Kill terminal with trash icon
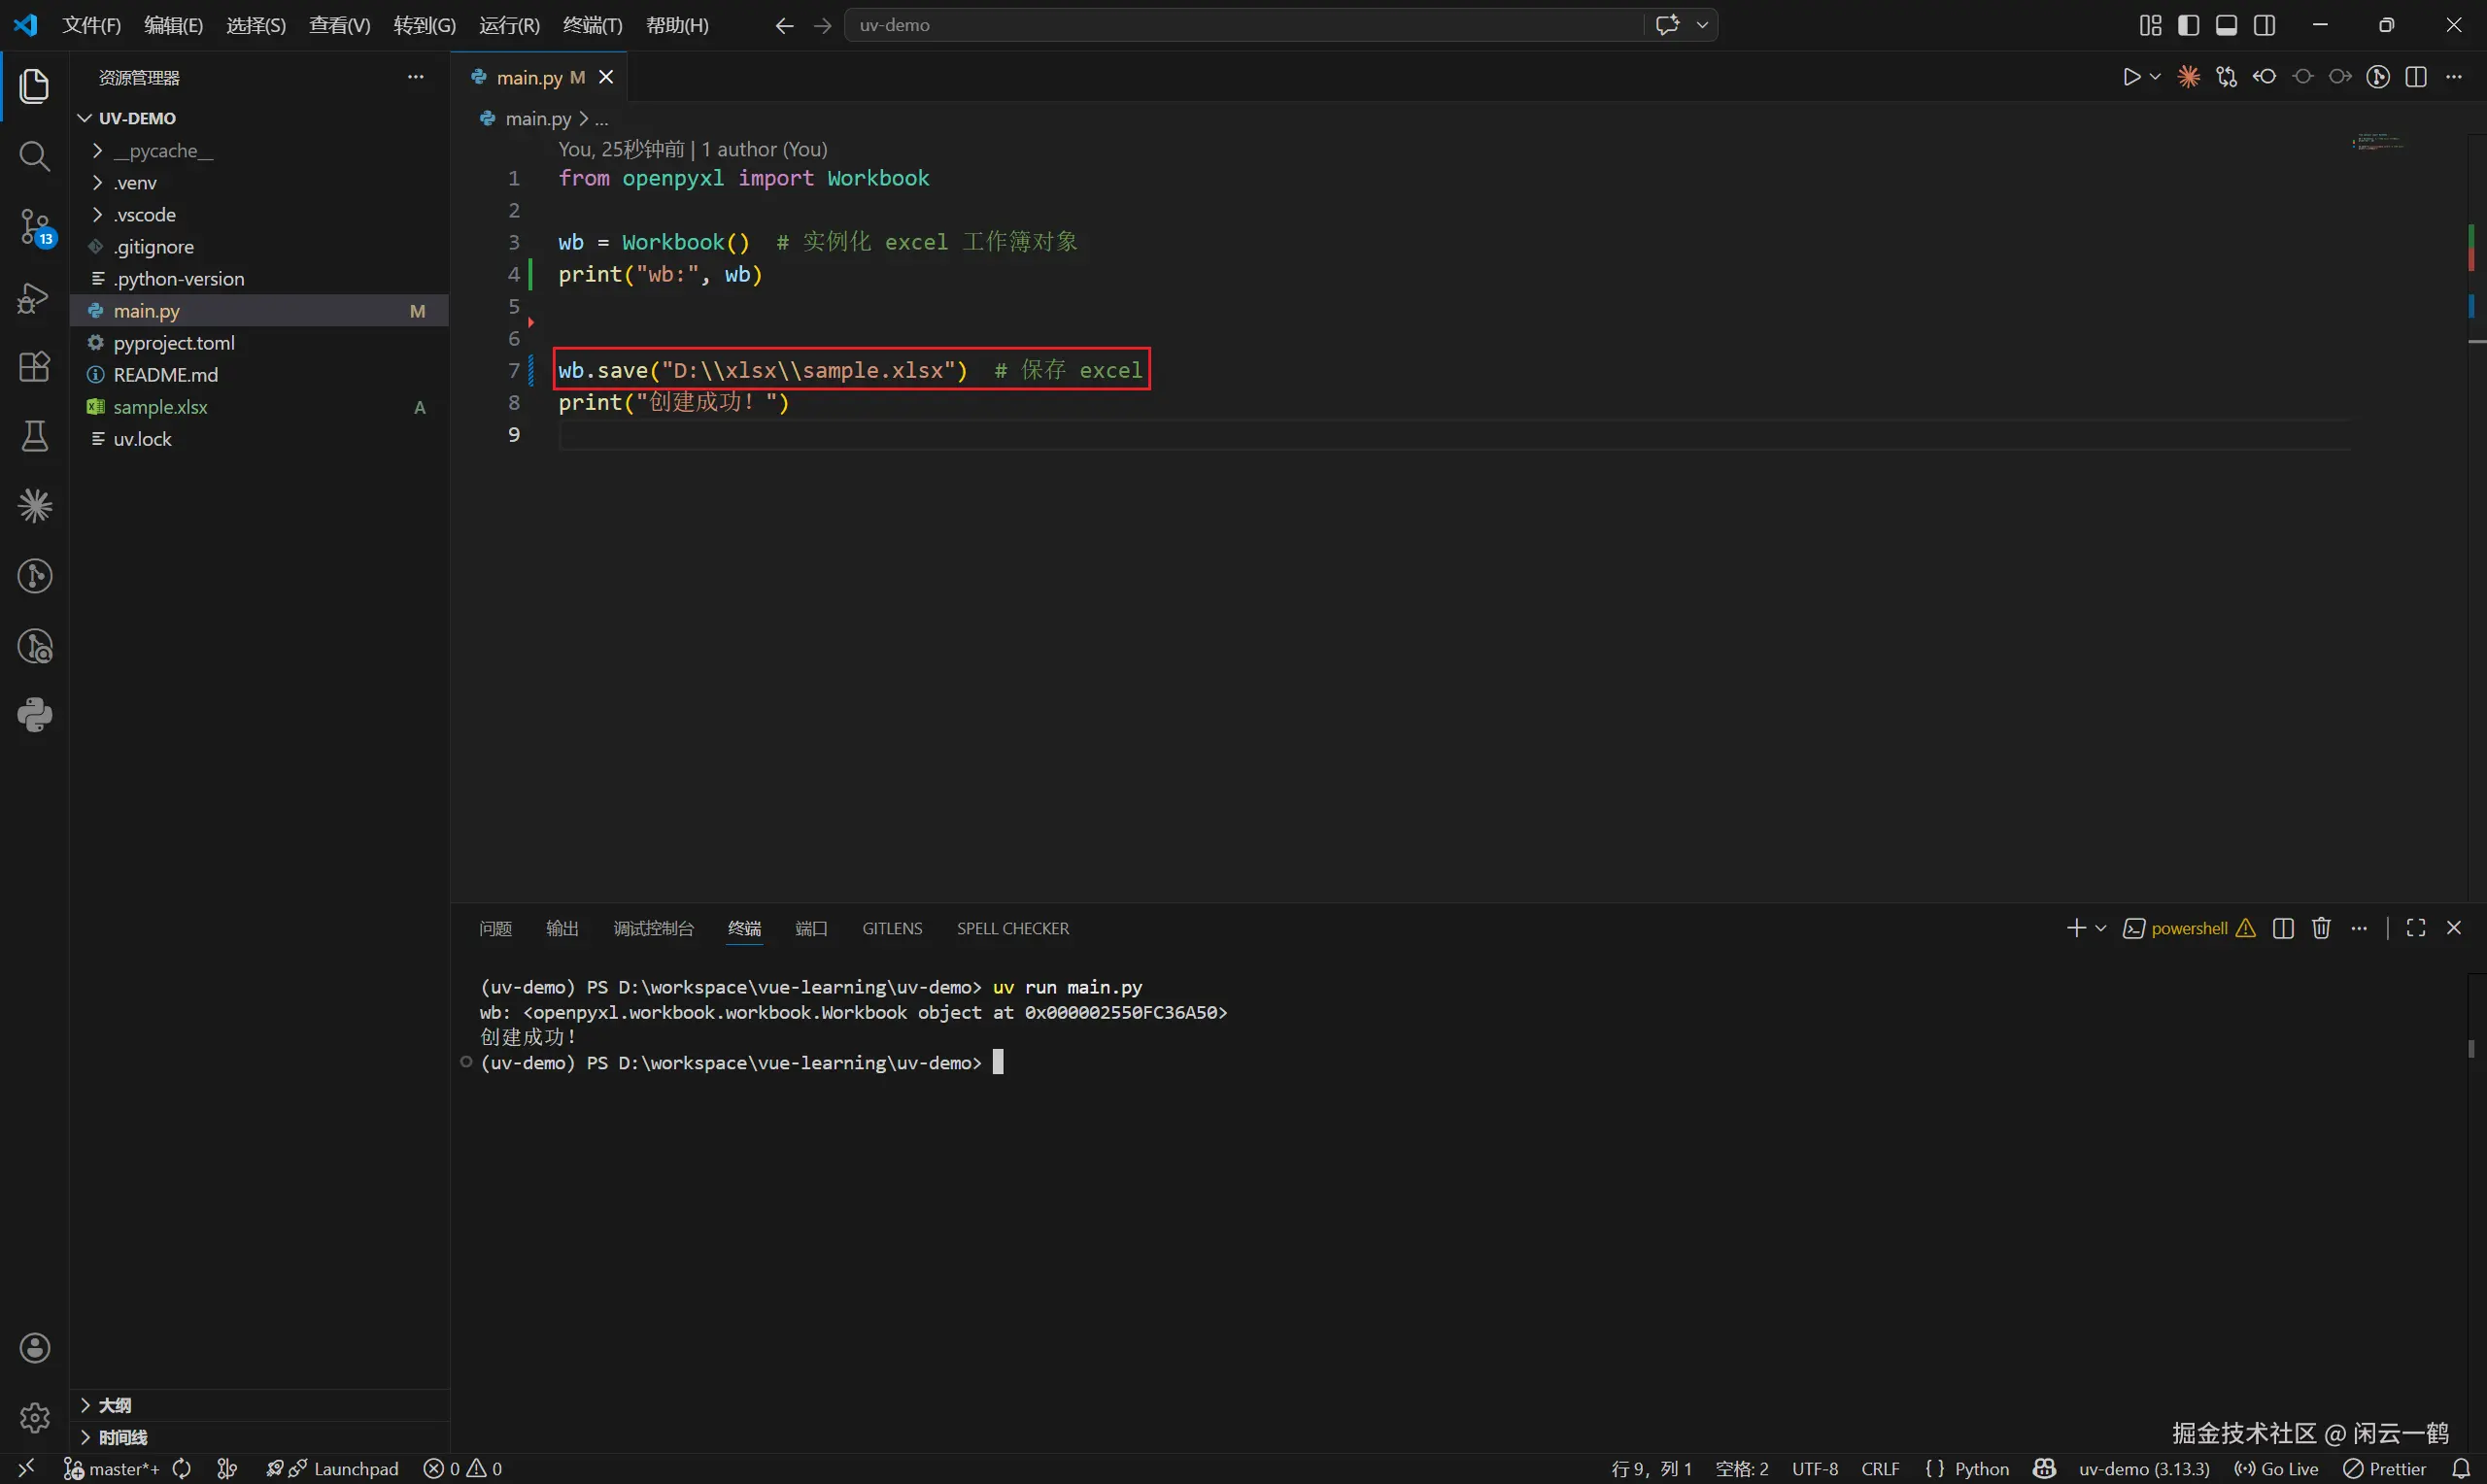The image size is (2487, 1484). click(x=2321, y=928)
